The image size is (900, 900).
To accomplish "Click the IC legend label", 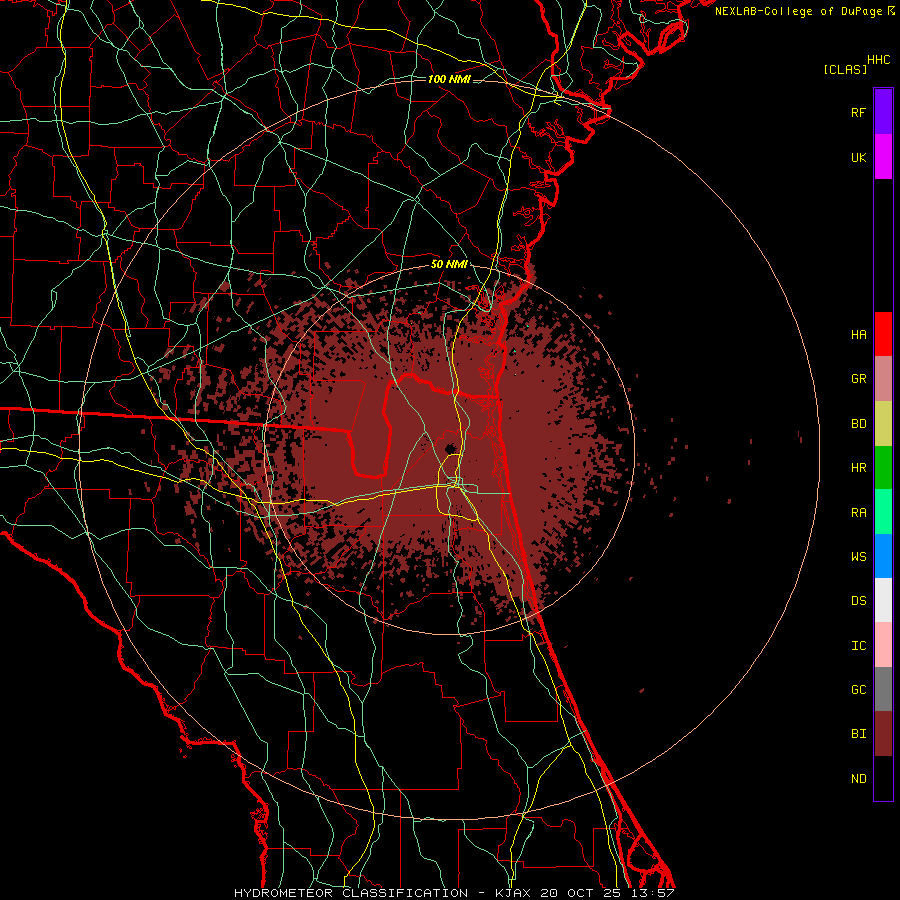I will (x=858, y=646).
